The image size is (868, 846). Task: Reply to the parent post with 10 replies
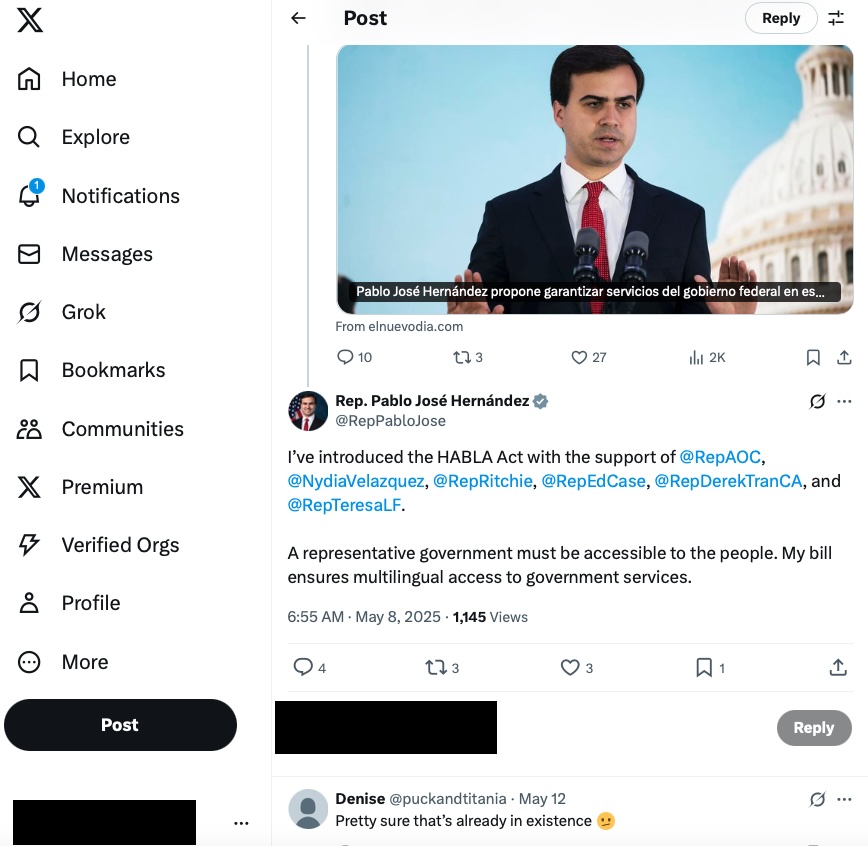(x=354, y=357)
